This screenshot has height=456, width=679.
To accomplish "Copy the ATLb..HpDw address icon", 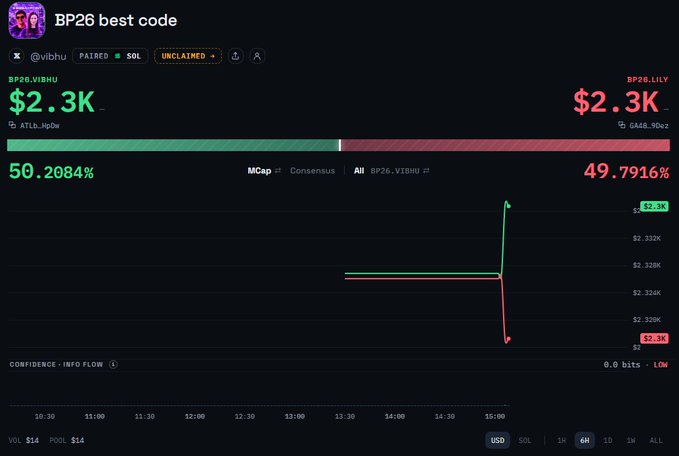I will pyautogui.click(x=12, y=125).
